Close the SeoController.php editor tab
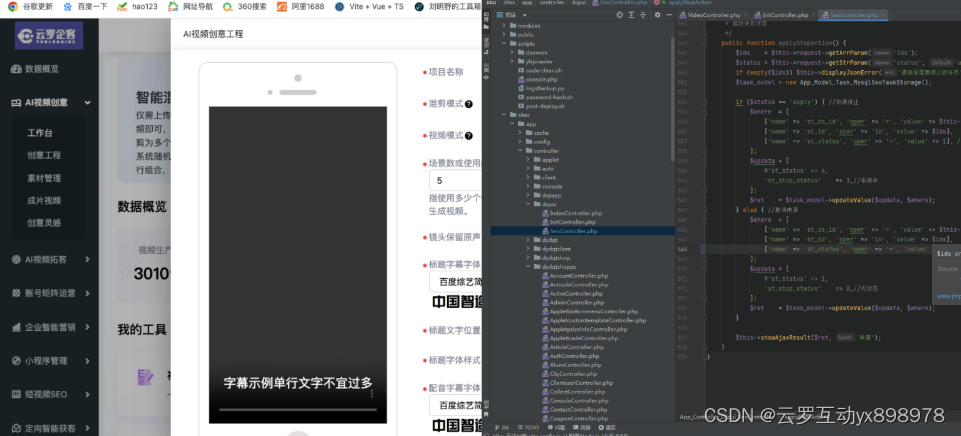The width and height of the screenshot is (961, 436). tap(883, 15)
